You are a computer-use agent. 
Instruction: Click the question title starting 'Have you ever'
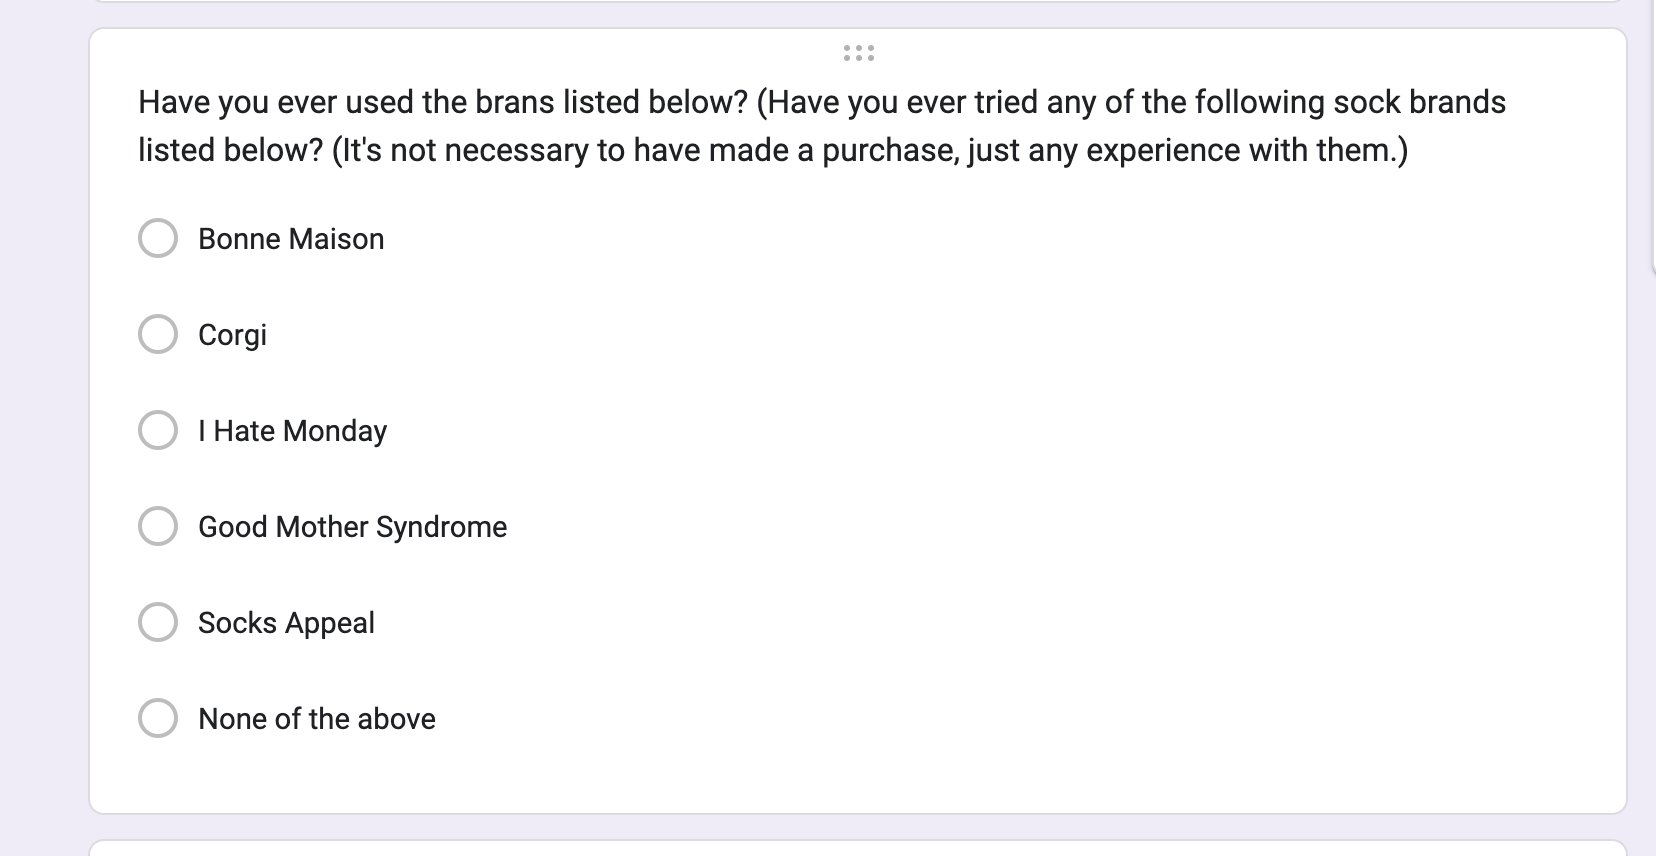pos(820,102)
